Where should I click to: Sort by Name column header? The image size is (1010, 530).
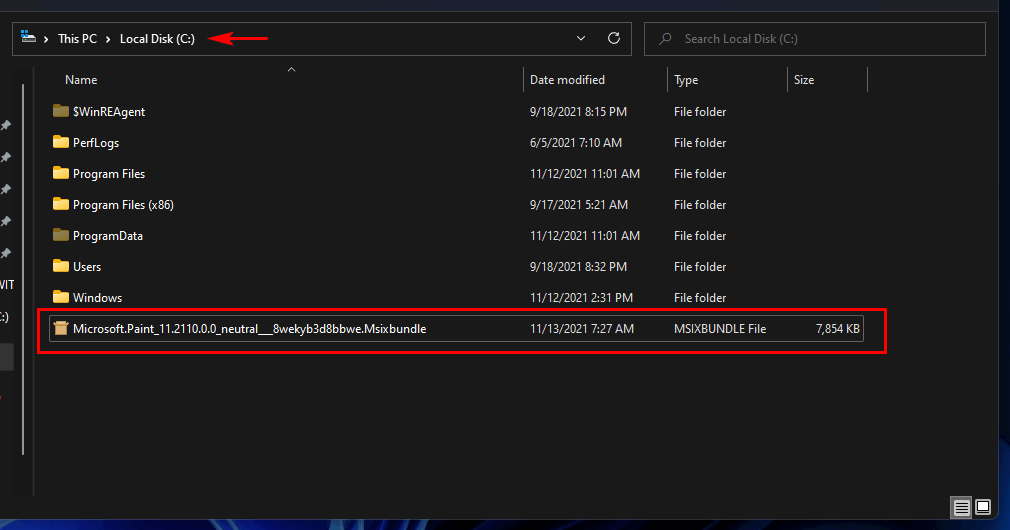(81, 80)
